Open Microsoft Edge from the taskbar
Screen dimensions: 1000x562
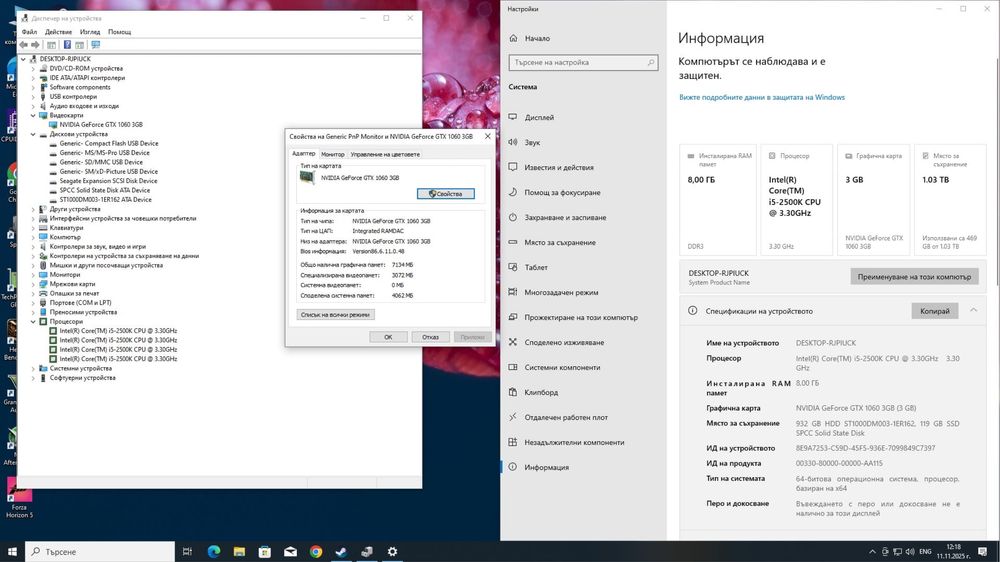point(214,551)
